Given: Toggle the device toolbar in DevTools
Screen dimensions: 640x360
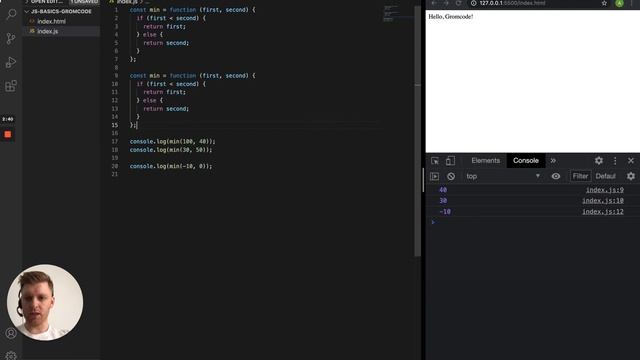Looking at the screenshot, I should coord(450,161).
